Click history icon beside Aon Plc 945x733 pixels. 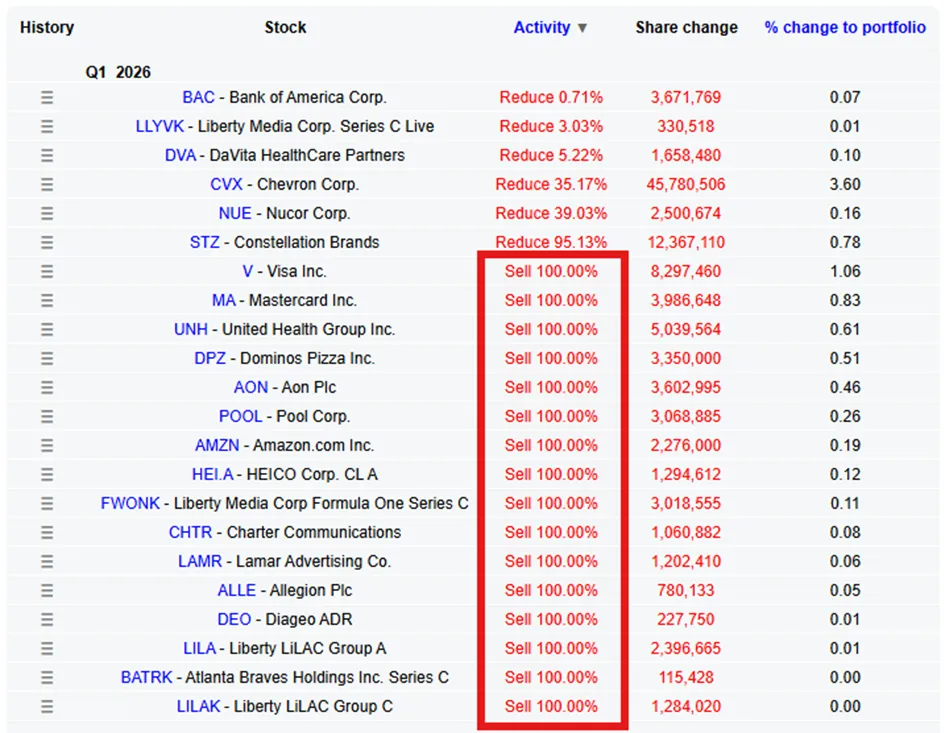pos(47,388)
